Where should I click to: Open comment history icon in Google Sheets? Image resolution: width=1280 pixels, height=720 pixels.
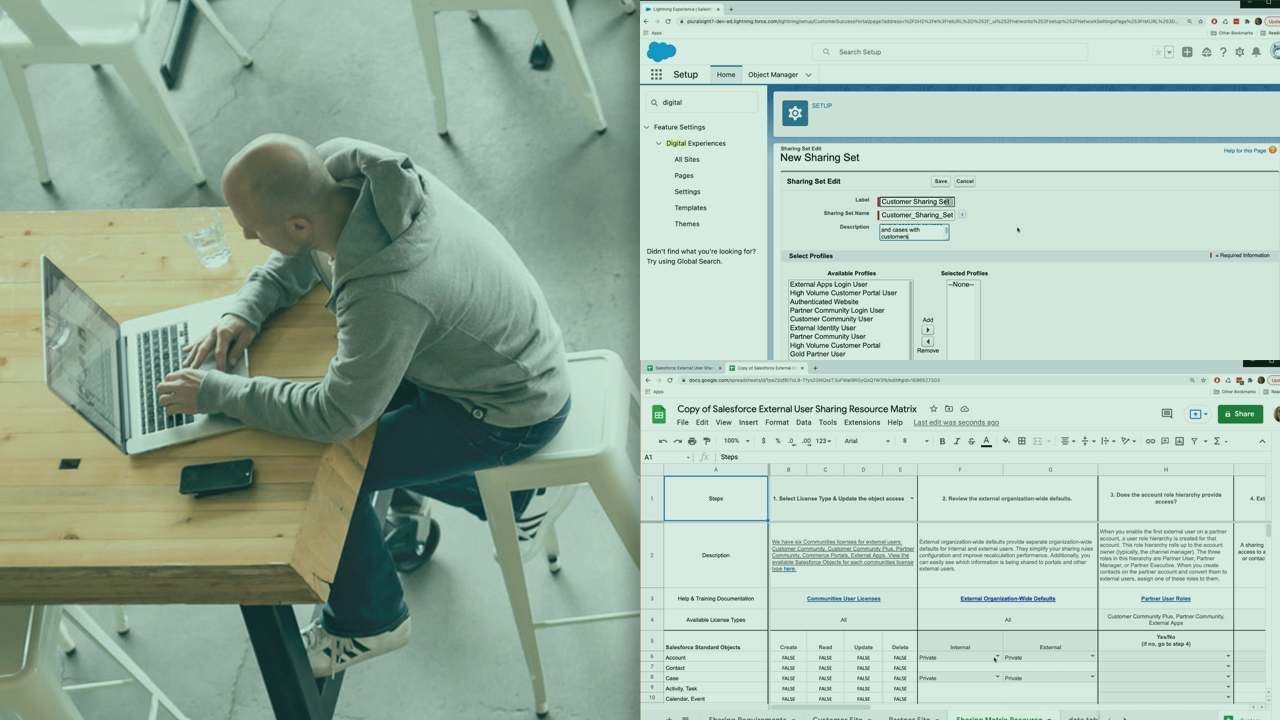click(x=1166, y=413)
